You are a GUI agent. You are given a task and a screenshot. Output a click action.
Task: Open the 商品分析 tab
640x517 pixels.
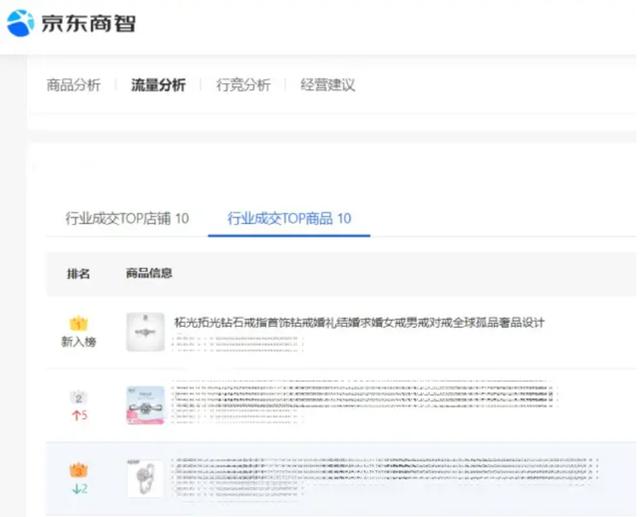point(73,85)
